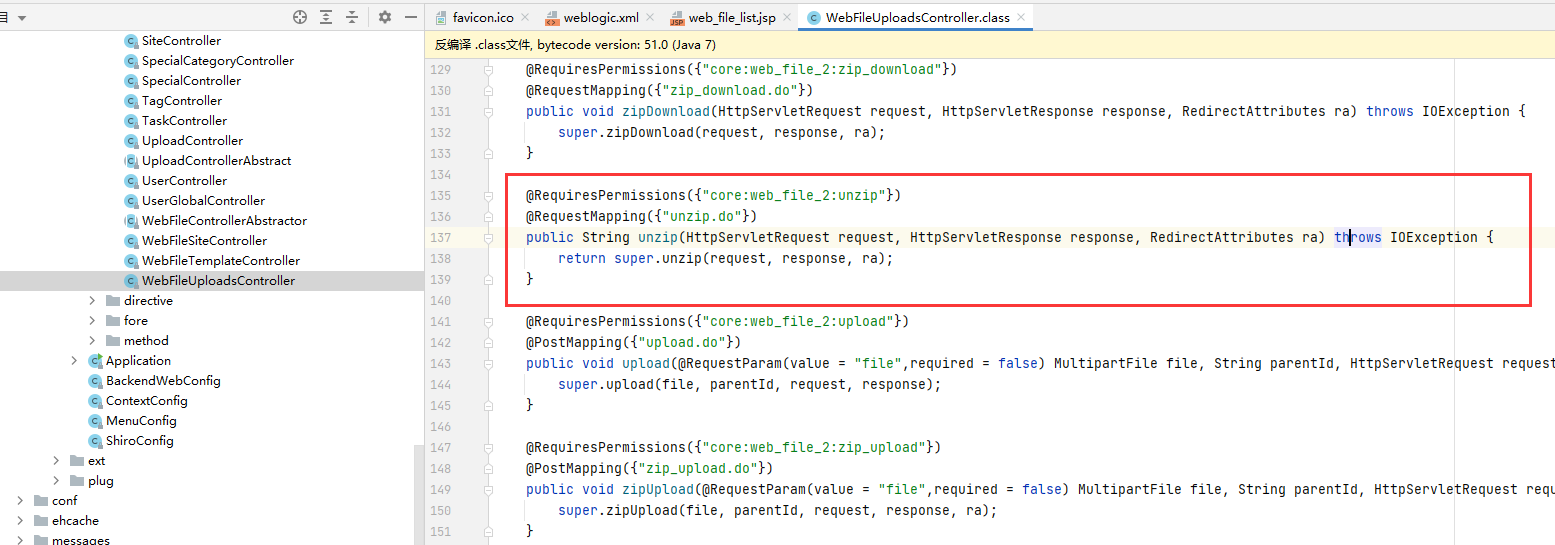The width and height of the screenshot is (1555, 545).
Task: Click the Collapse All toolbar icon
Action: [x=352, y=17]
